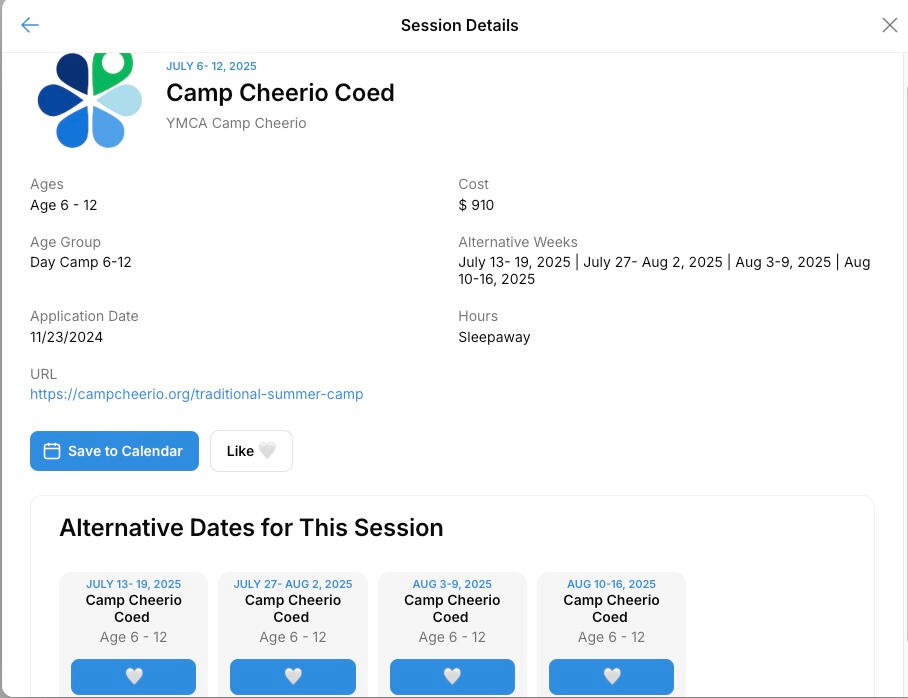Open the Aug 10-16, 2025 session card
Viewport: 908px width, 698px height.
(611, 609)
